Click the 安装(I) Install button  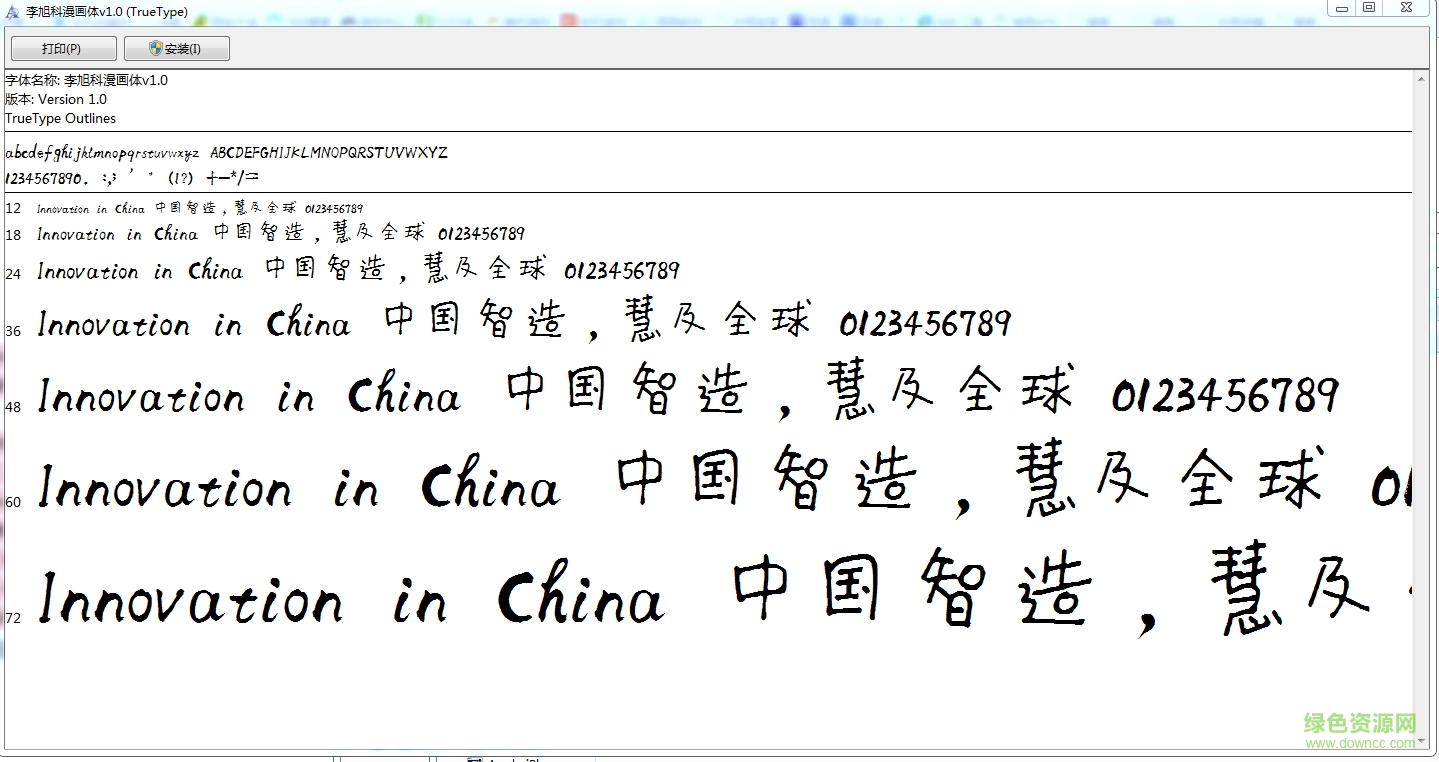[176, 48]
